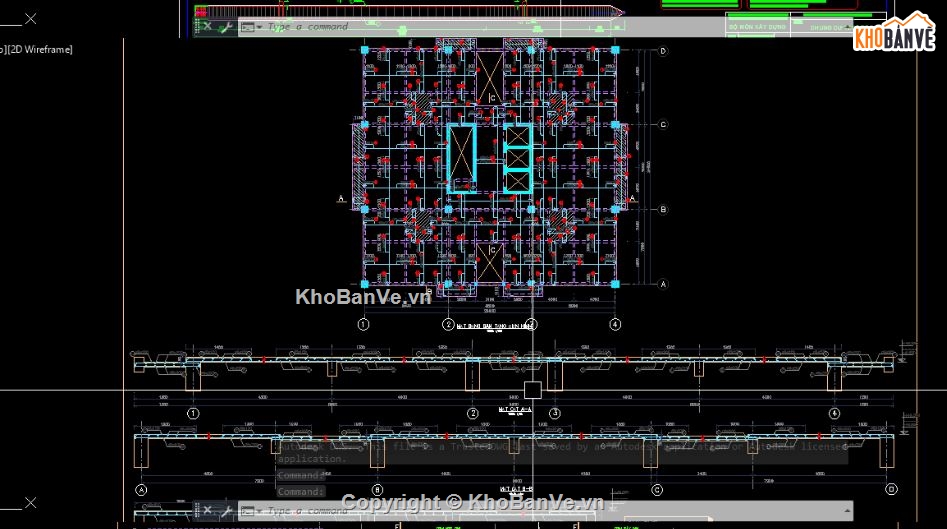Select grid axis bubble A on floor plan
This screenshot has height=529, width=947.
pos(663,284)
